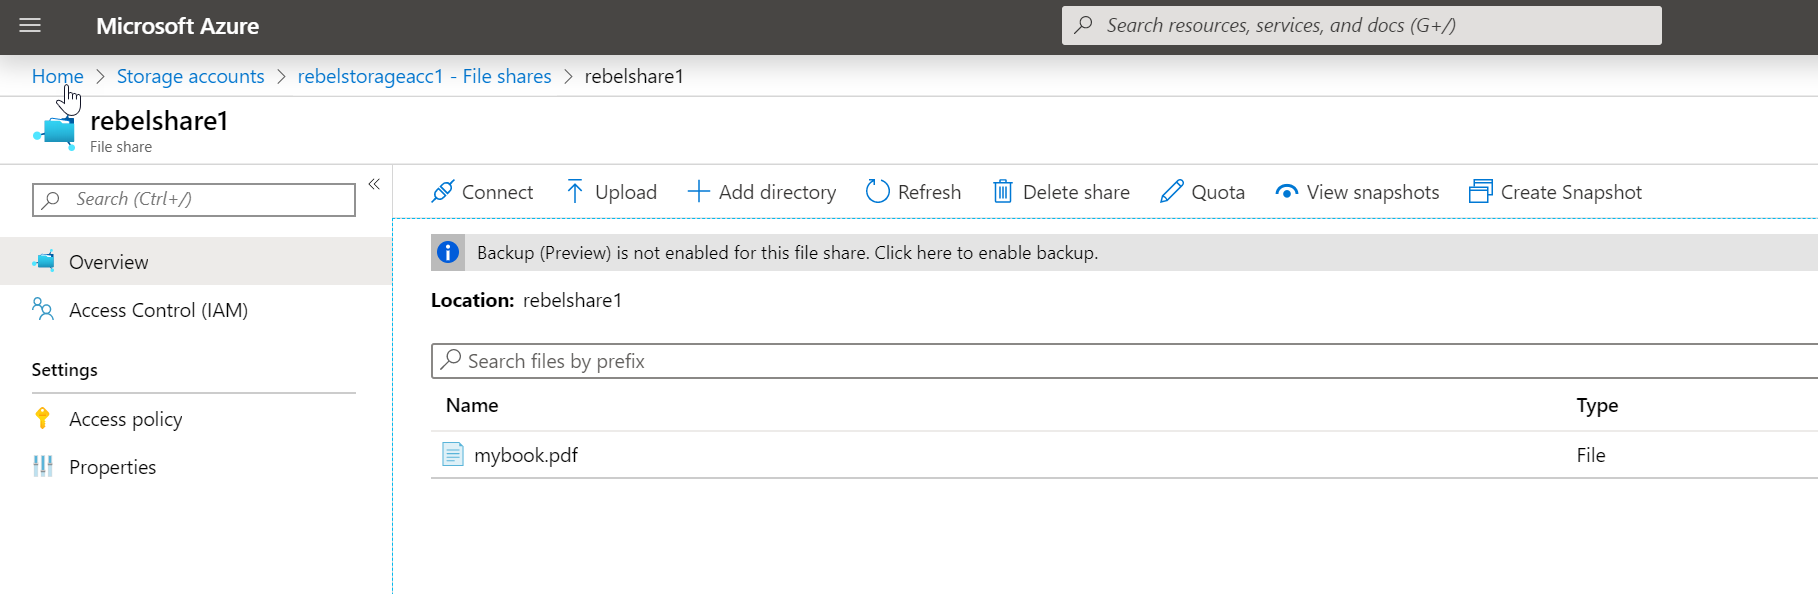
Task: Click the Quota button label
Action: [x=1218, y=192]
